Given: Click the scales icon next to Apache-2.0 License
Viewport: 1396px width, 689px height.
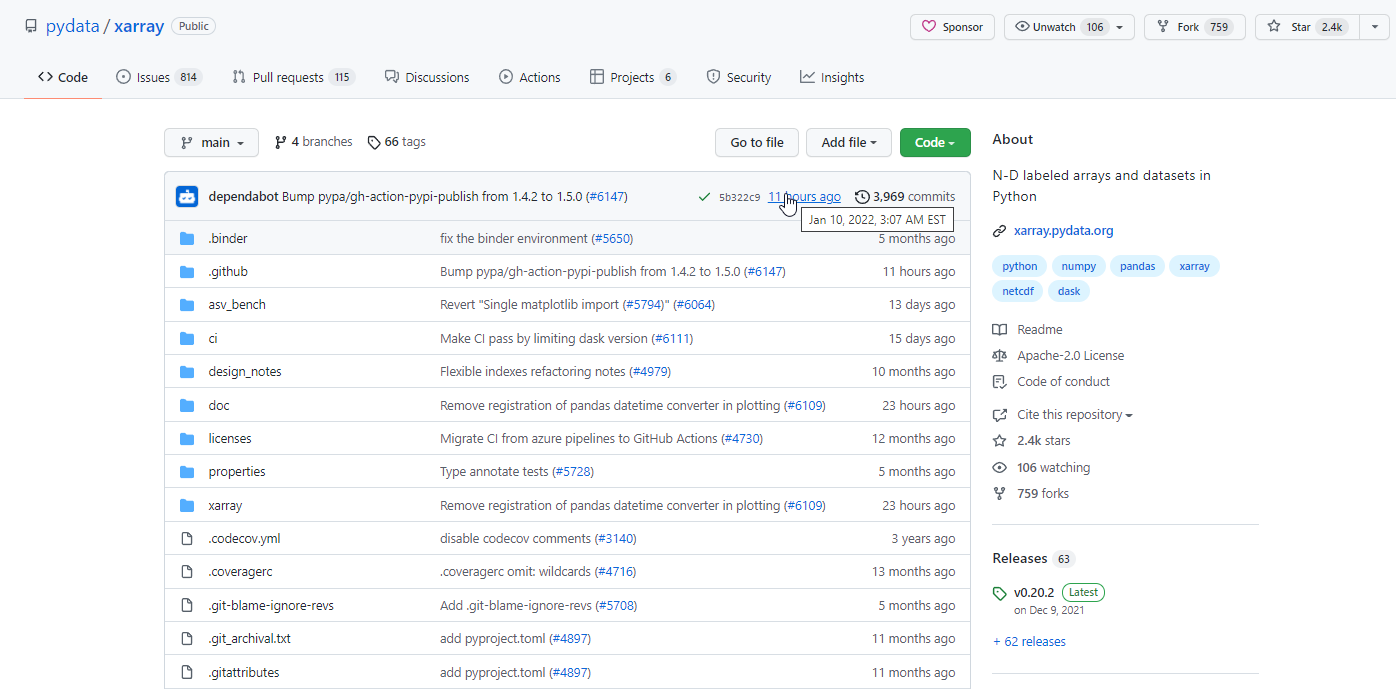Looking at the screenshot, I should (999, 355).
